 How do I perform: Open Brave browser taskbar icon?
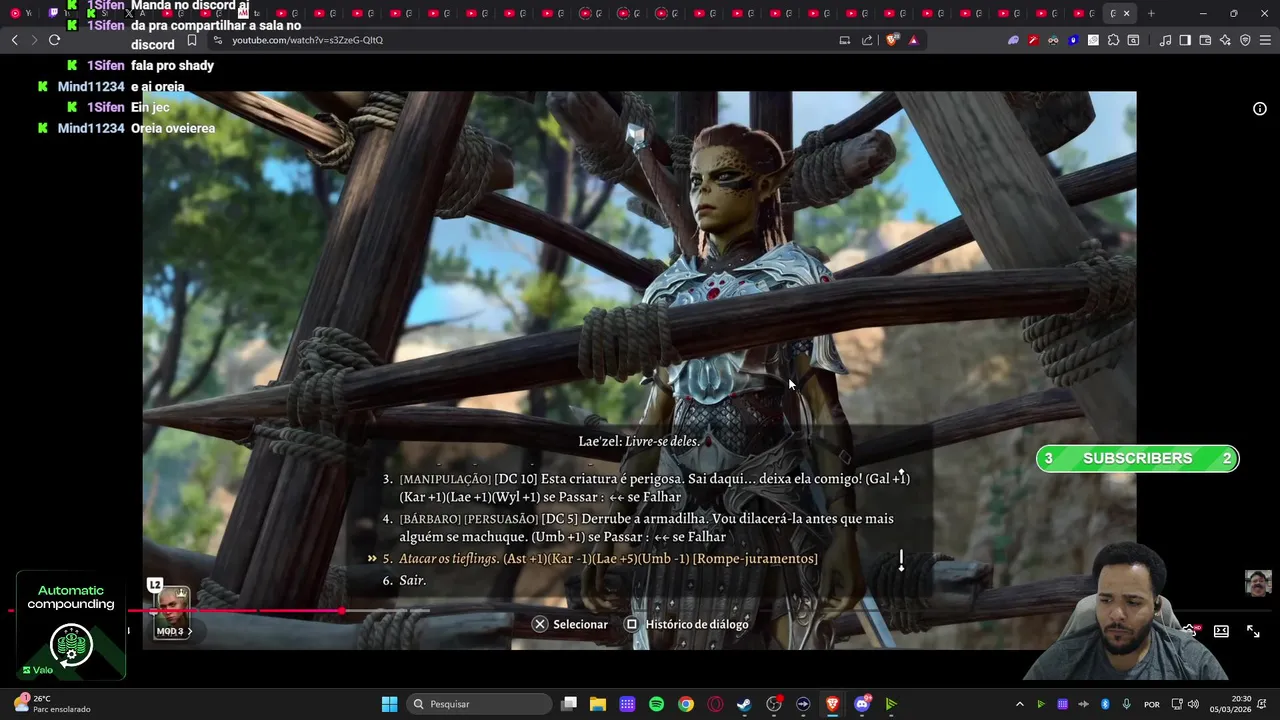[x=832, y=704]
